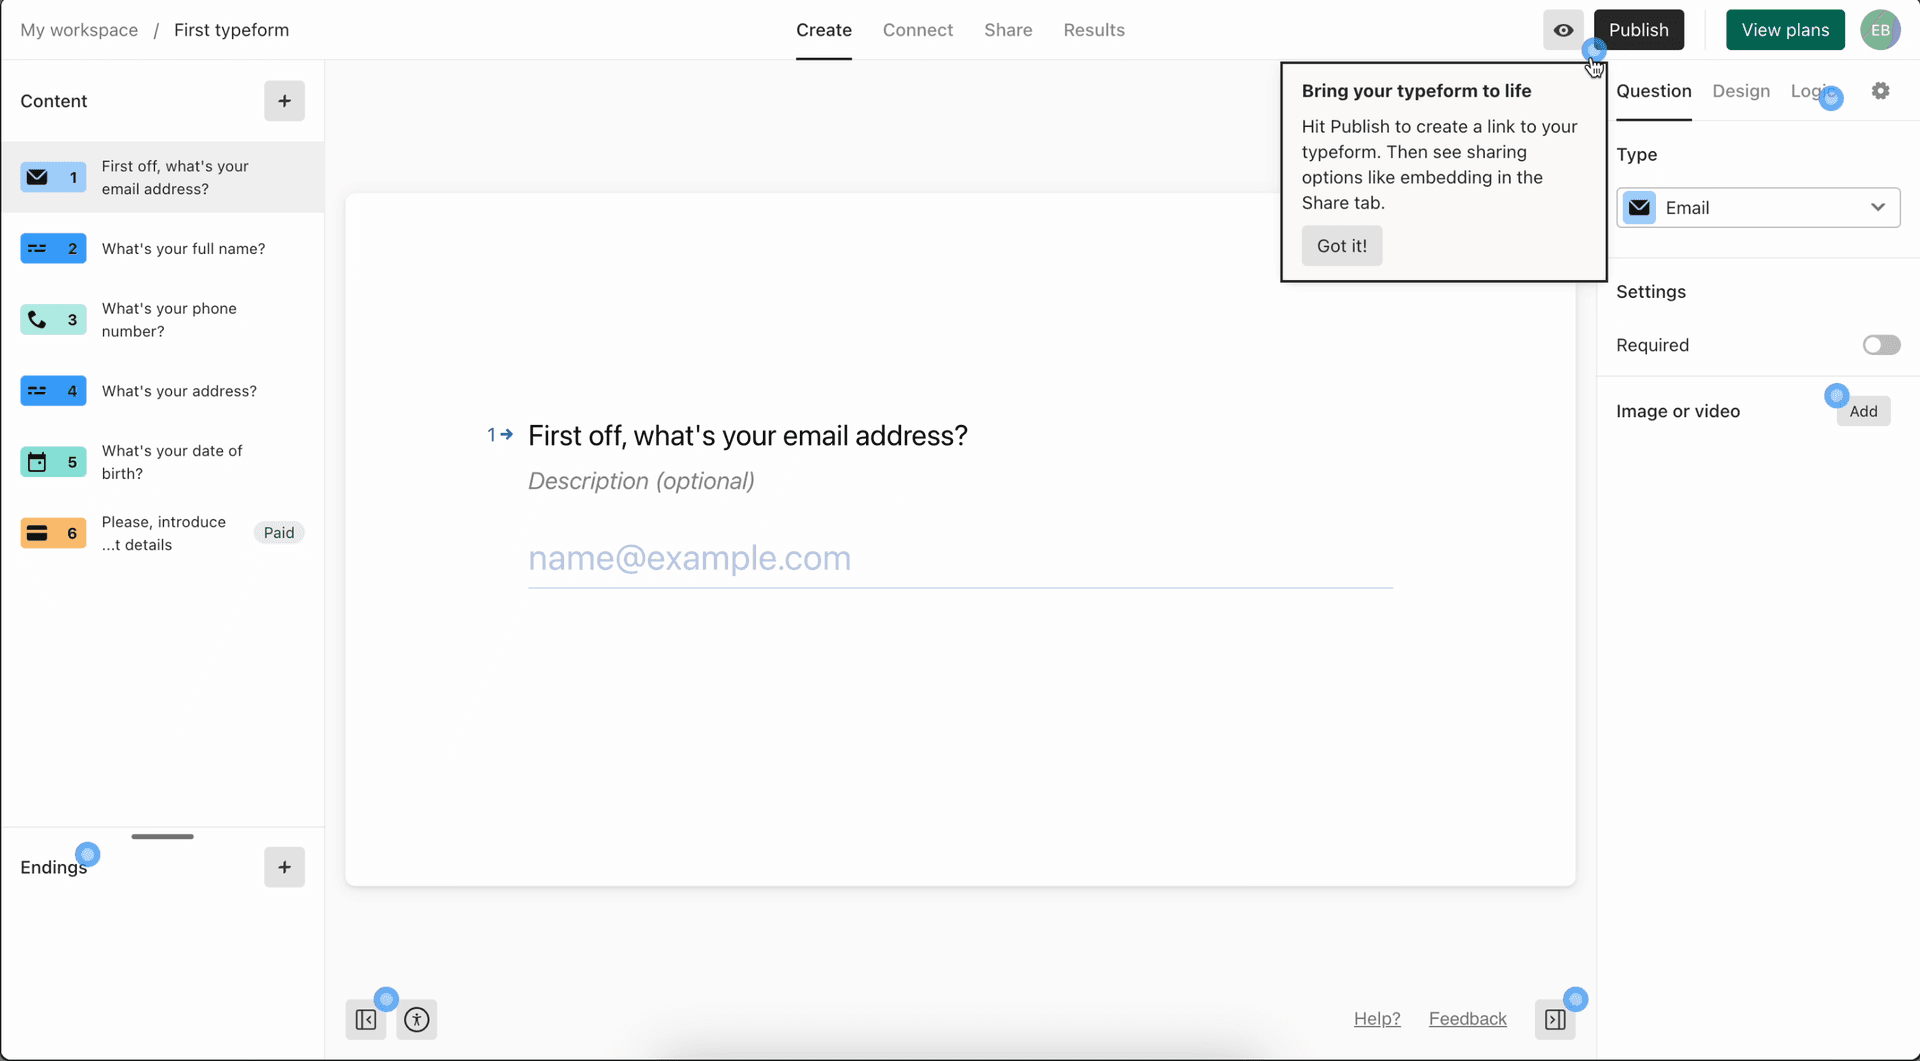Toggle the Required switch

pos(1881,345)
